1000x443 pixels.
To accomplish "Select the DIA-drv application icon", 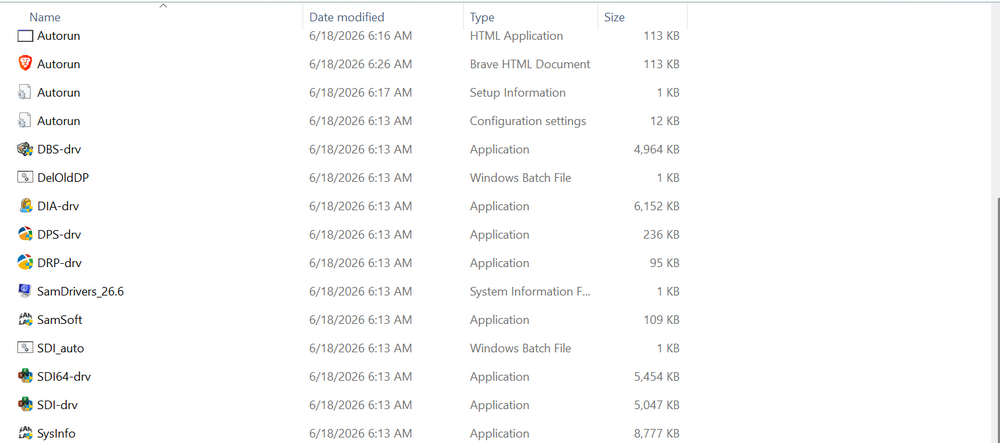I will pos(25,206).
